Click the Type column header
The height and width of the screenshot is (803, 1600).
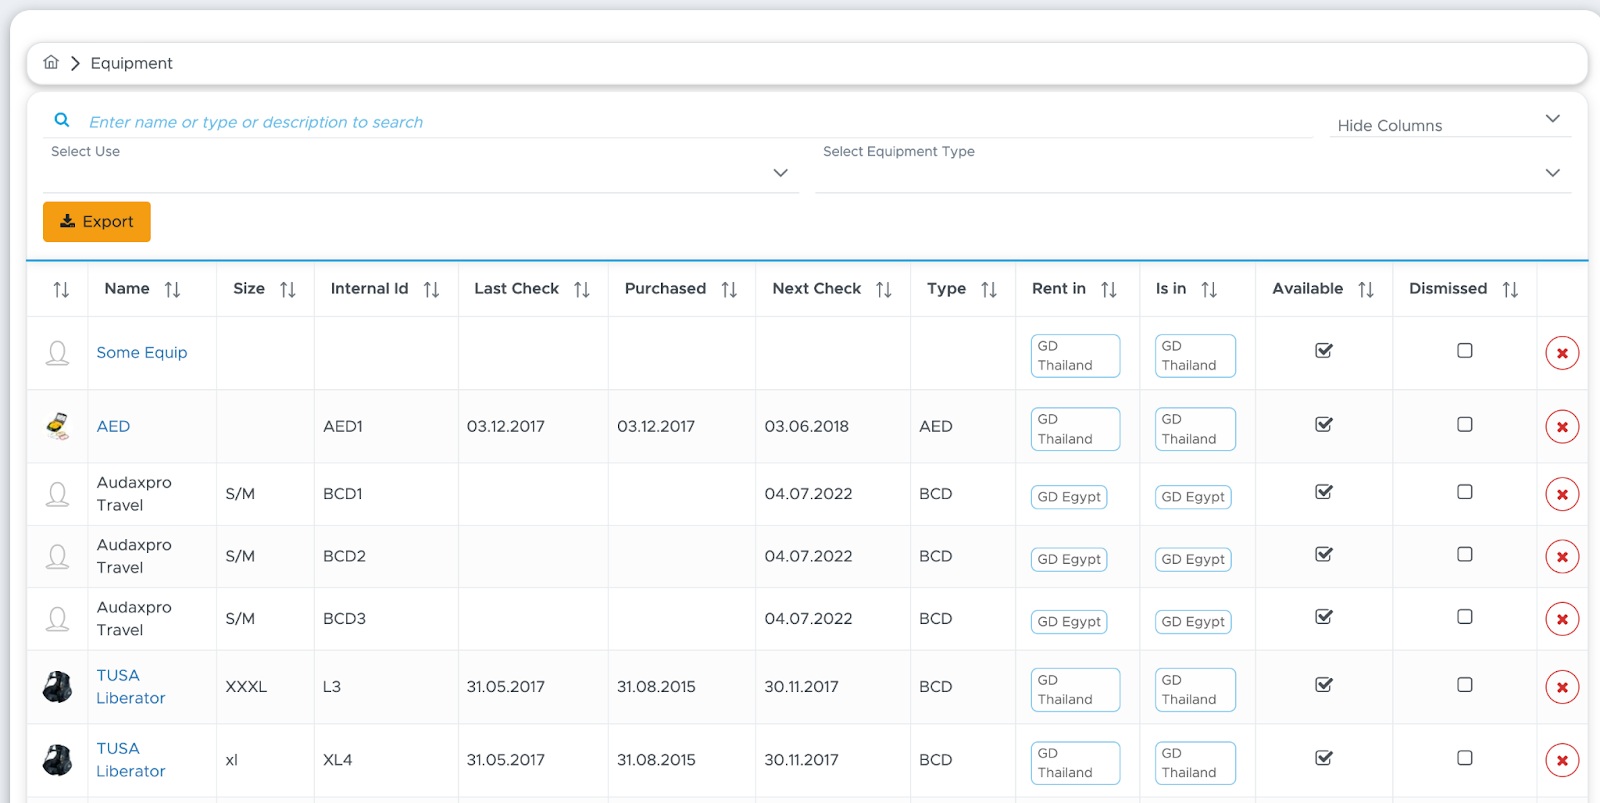(946, 288)
